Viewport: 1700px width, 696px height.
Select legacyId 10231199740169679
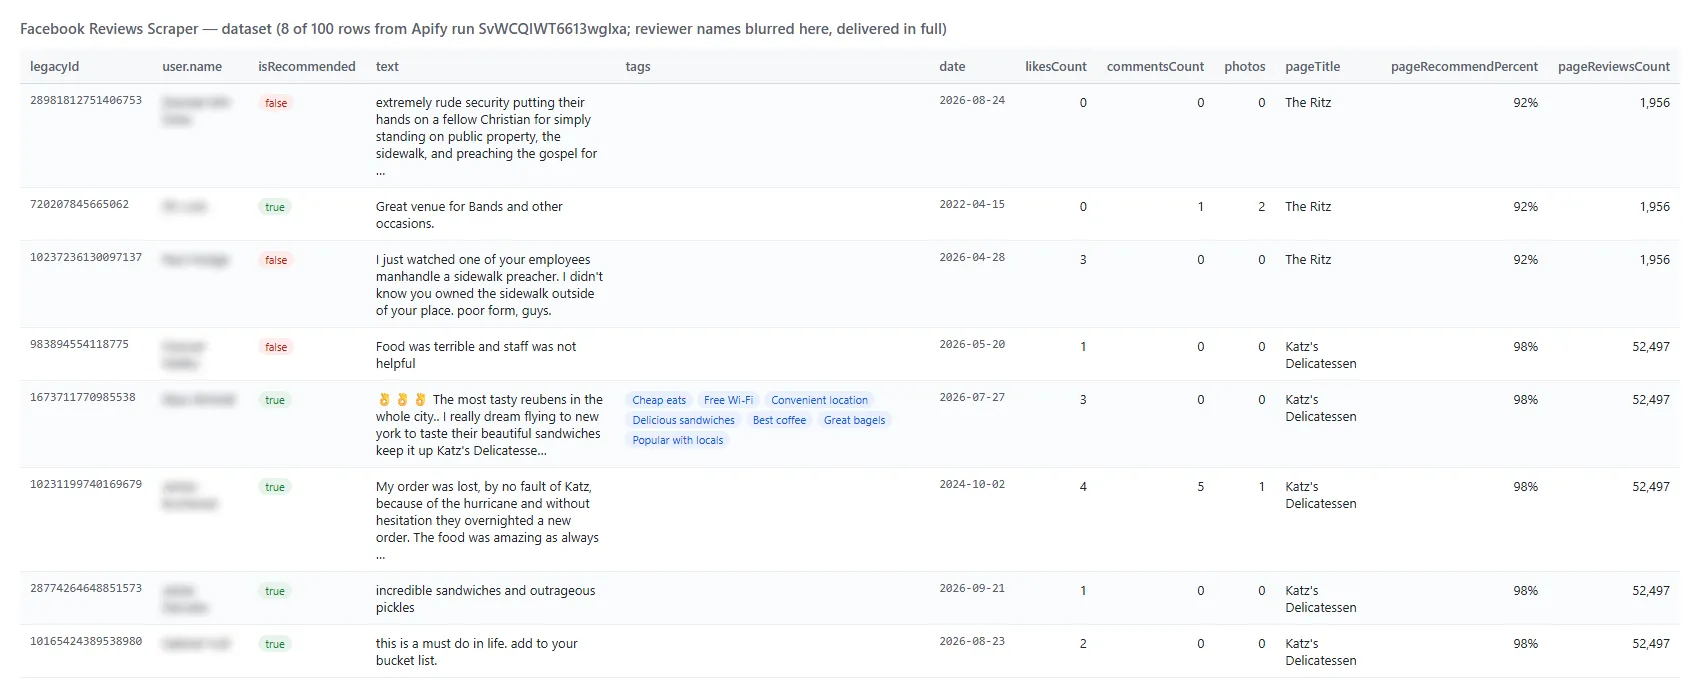tap(86, 485)
